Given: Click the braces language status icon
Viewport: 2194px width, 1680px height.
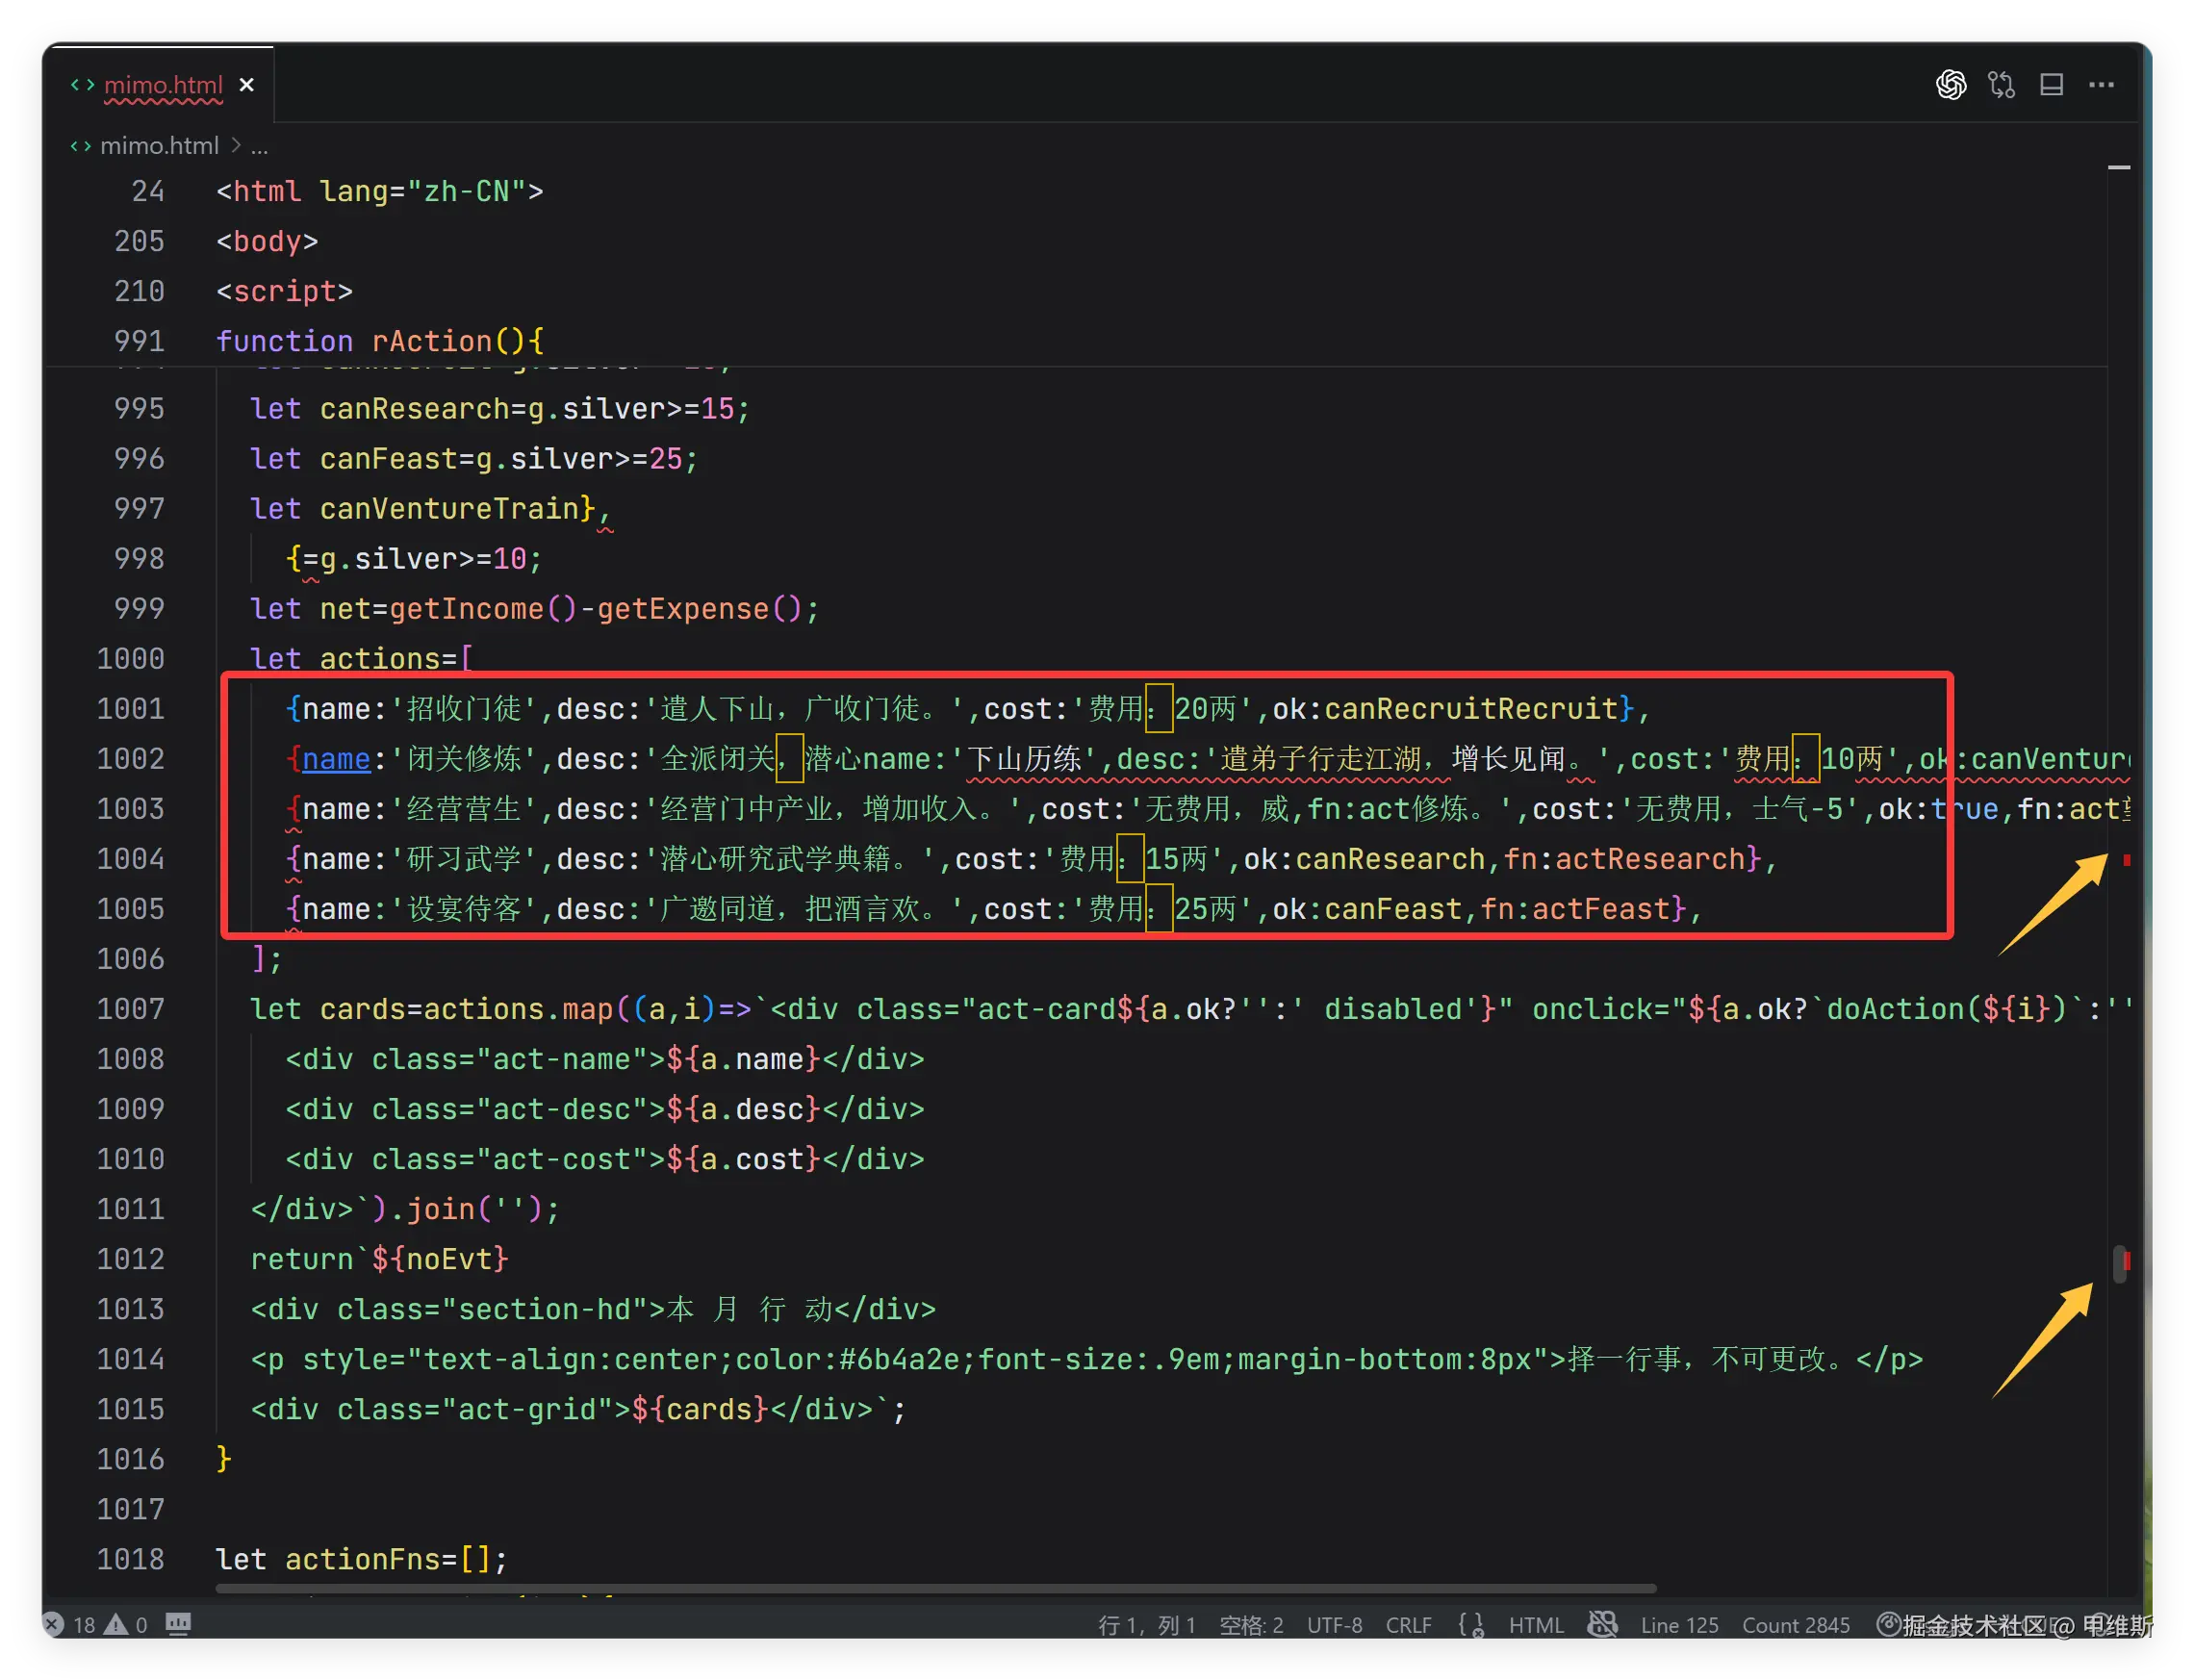Looking at the screenshot, I should 1470,1625.
